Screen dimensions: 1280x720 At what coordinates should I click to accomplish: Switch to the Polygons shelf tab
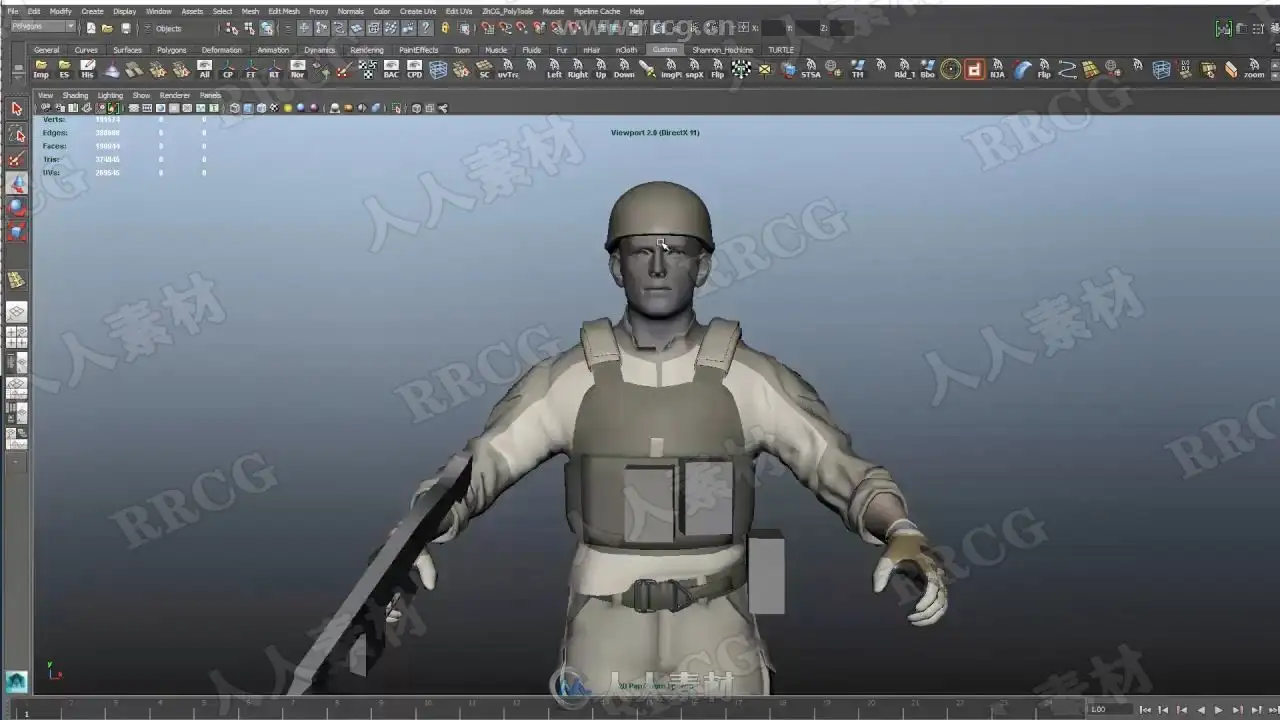(171, 49)
